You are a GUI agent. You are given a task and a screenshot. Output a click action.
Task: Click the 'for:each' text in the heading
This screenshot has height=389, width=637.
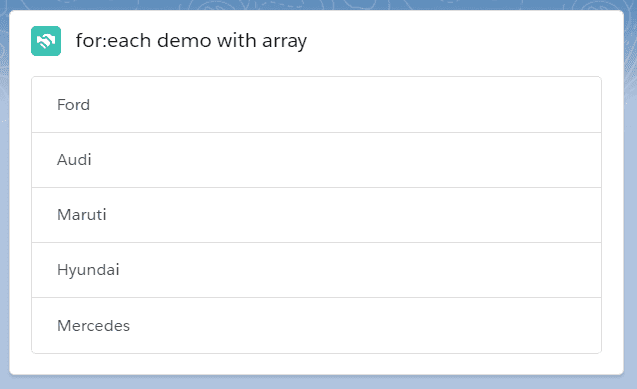113,41
